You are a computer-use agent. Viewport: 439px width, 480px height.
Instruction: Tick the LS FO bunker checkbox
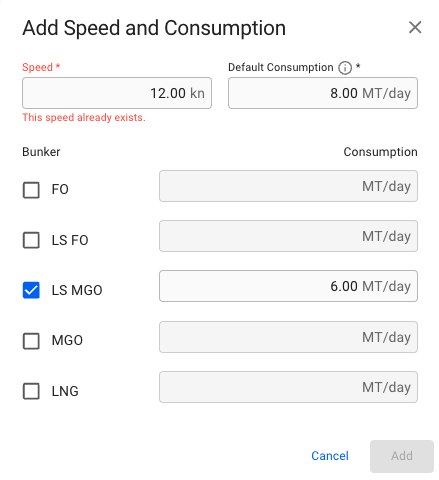click(x=31, y=240)
